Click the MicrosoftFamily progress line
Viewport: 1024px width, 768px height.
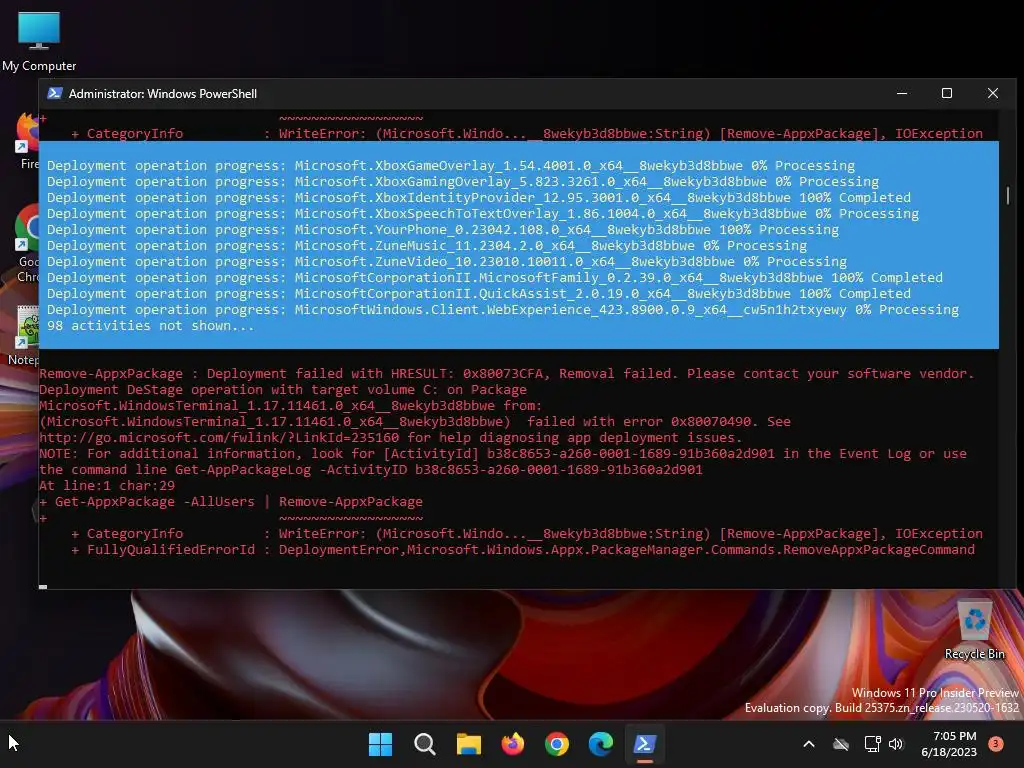click(x=494, y=278)
